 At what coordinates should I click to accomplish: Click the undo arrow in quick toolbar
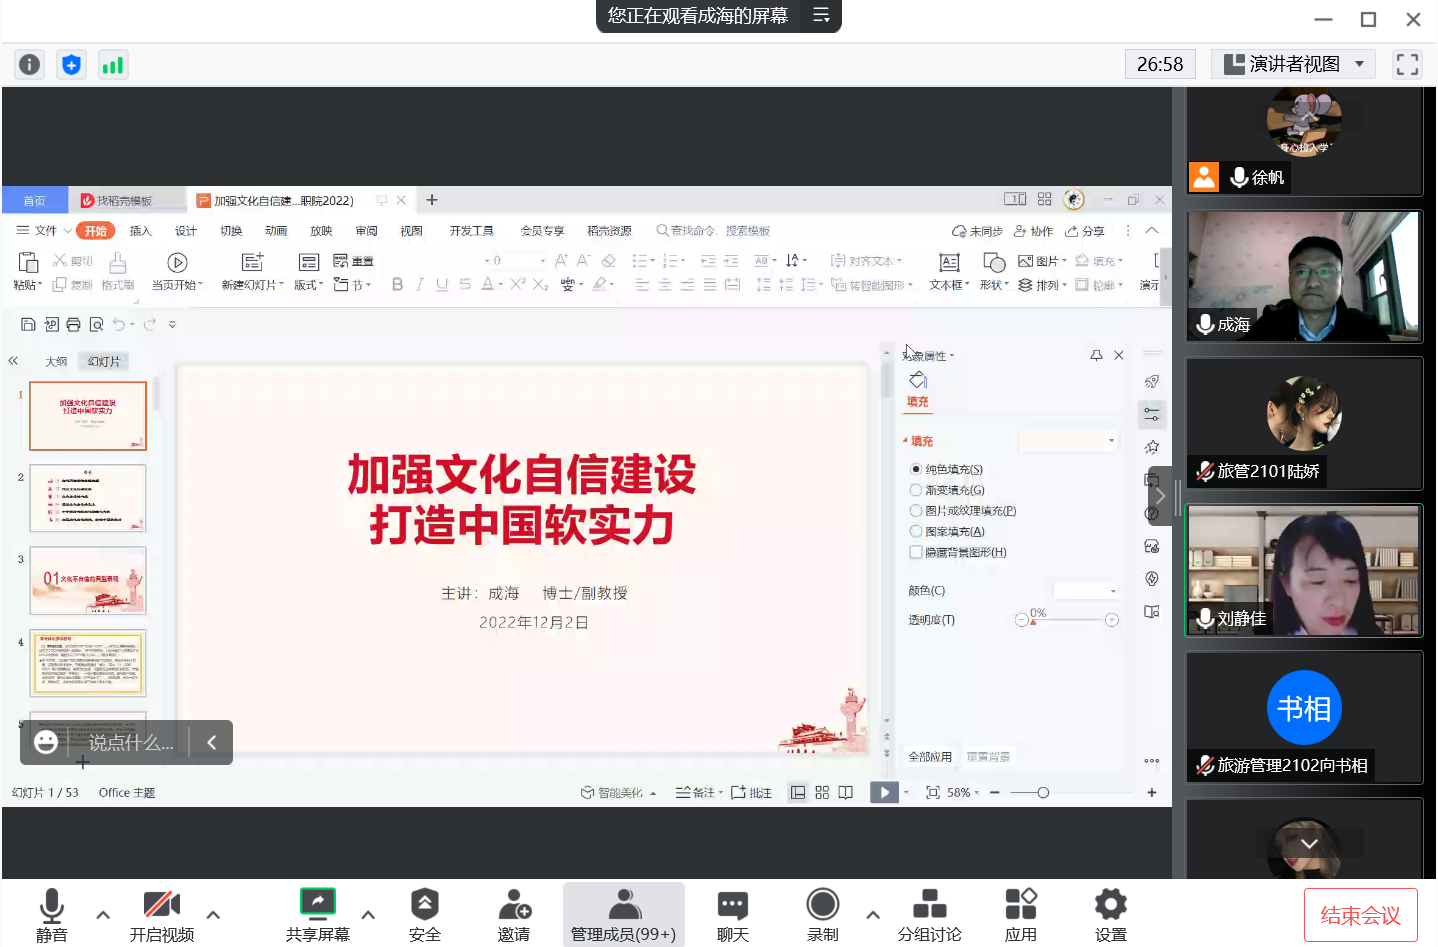pyautogui.click(x=118, y=324)
